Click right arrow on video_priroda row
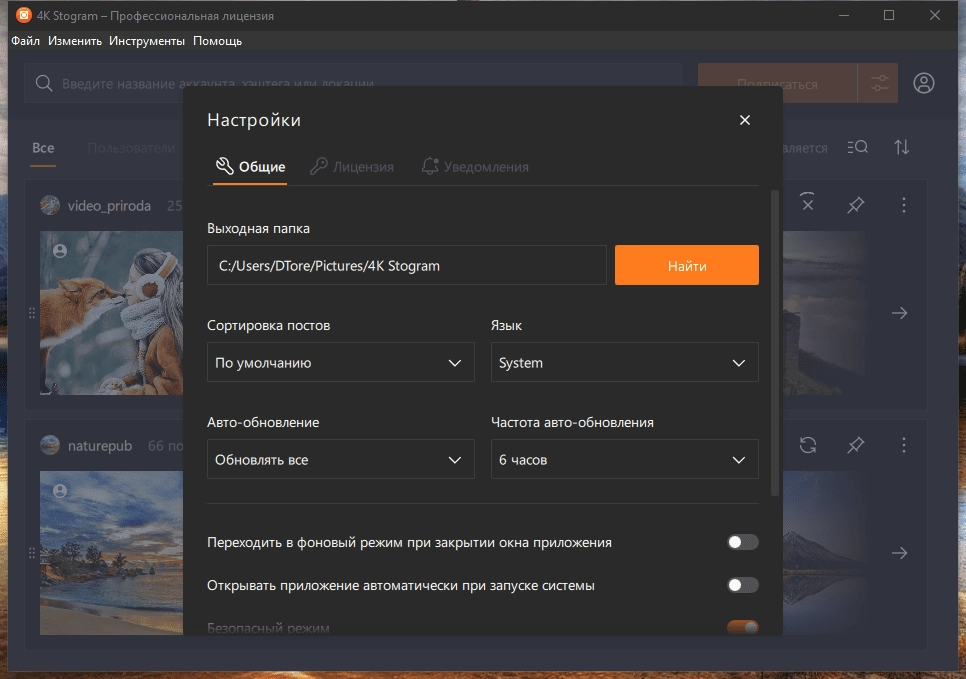The image size is (966, 679). [x=899, y=313]
